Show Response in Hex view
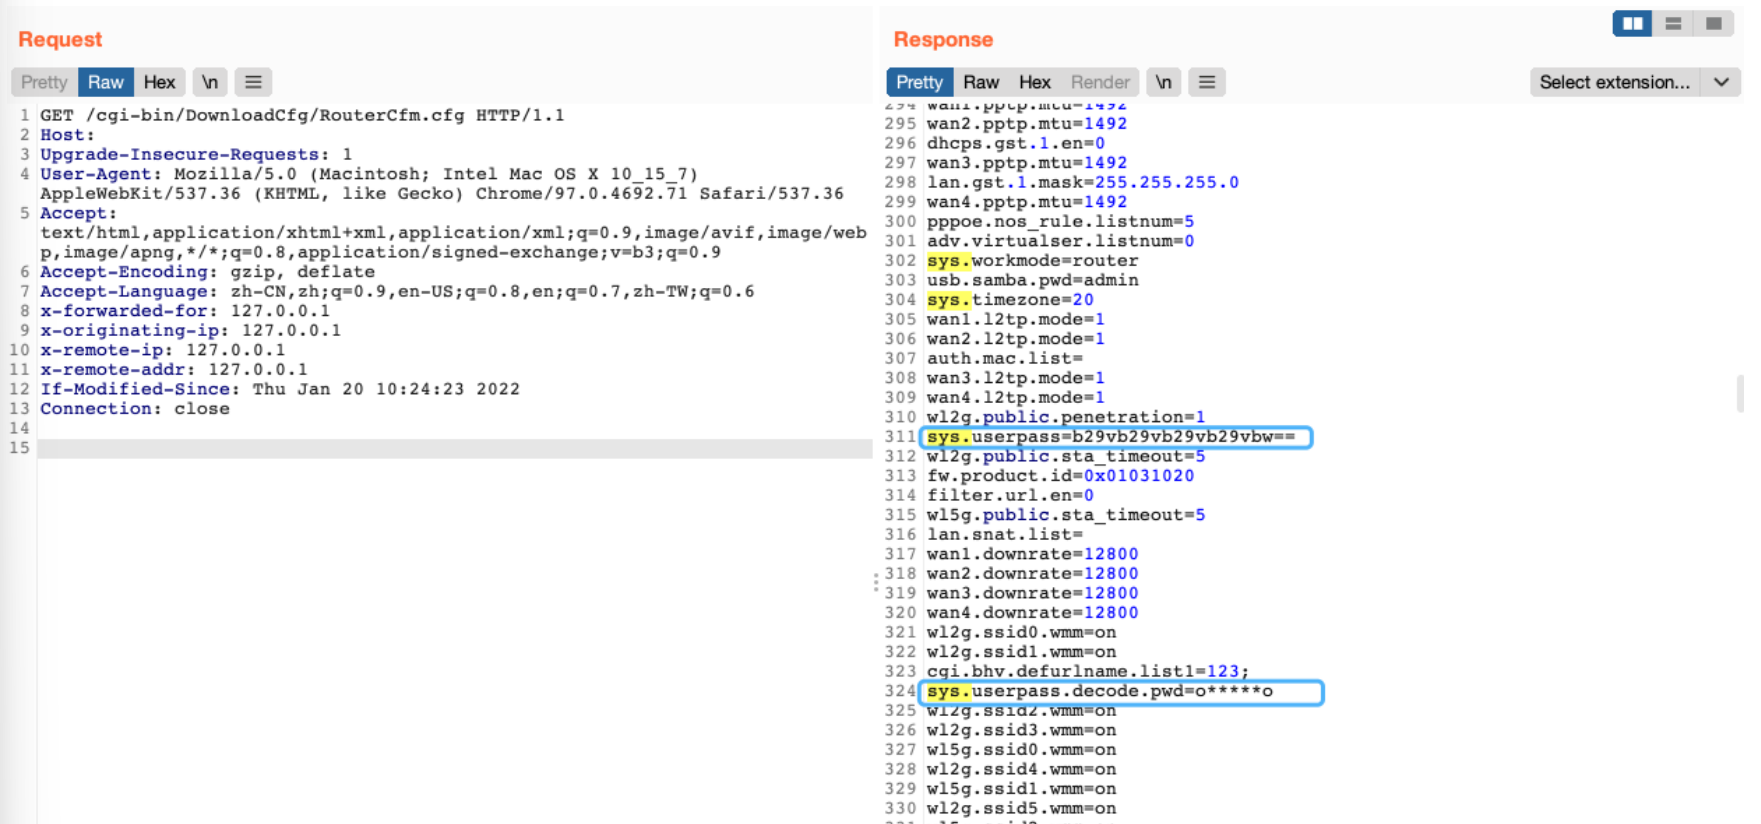Screen dimensions: 1761x824 pos(1034,82)
